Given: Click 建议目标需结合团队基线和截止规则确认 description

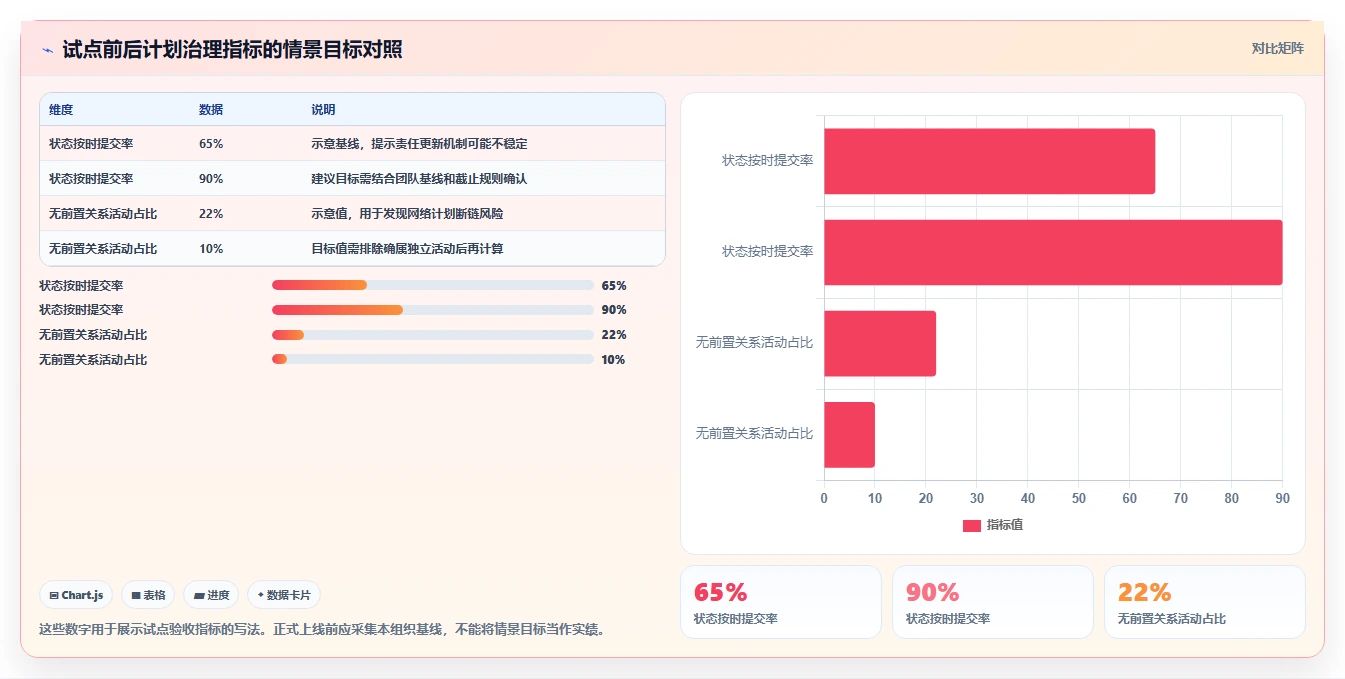Looking at the screenshot, I should 419,179.
